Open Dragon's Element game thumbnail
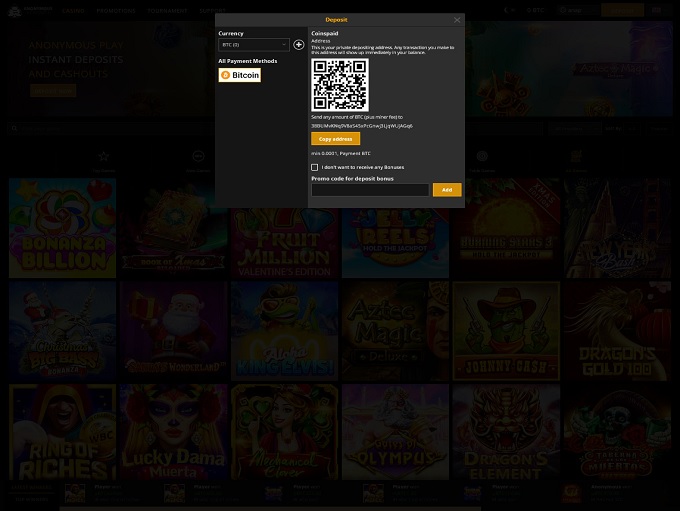This screenshot has height=511, width=680. click(507, 432)
